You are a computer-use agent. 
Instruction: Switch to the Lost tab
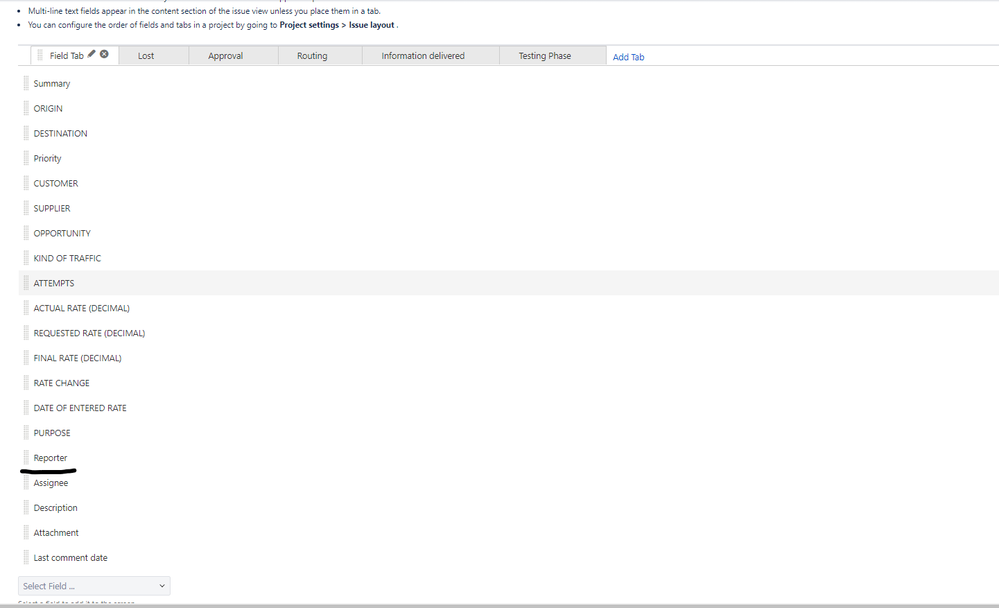(x=154, y=55)
